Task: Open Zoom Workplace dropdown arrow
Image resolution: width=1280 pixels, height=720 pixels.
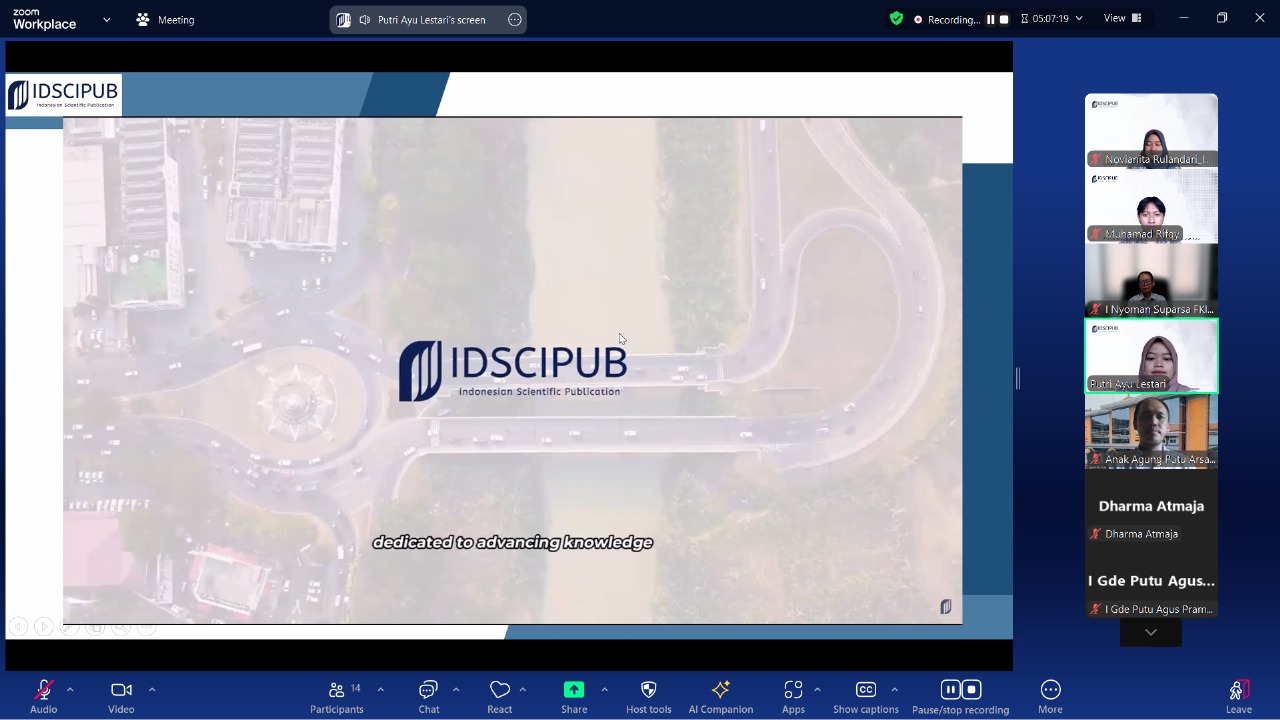Action: click(x=106, y=19)
